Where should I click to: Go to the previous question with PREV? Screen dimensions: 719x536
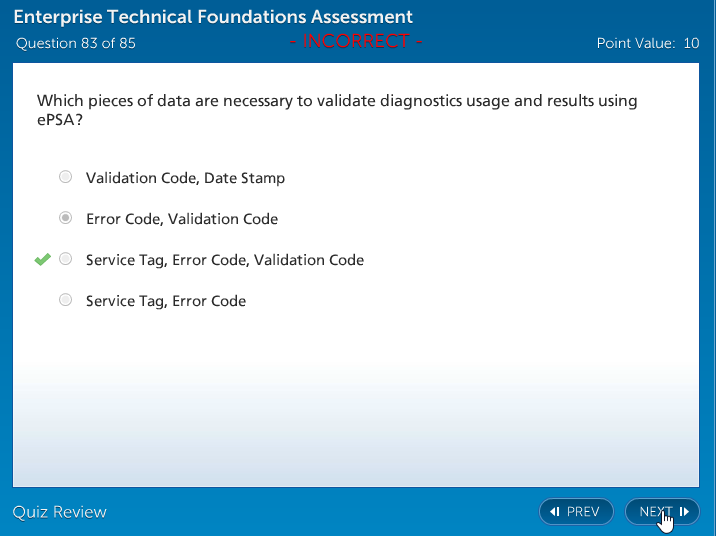[x=576, y=512]
